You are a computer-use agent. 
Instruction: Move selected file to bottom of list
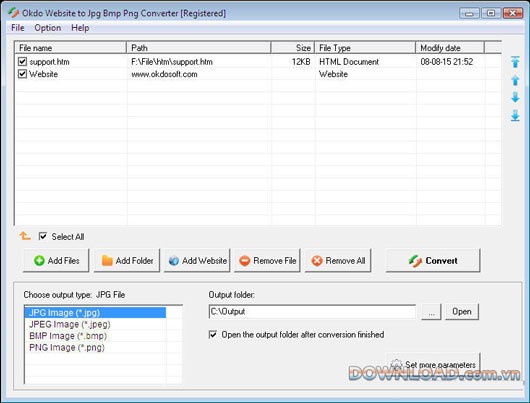[x=515, y=115]
